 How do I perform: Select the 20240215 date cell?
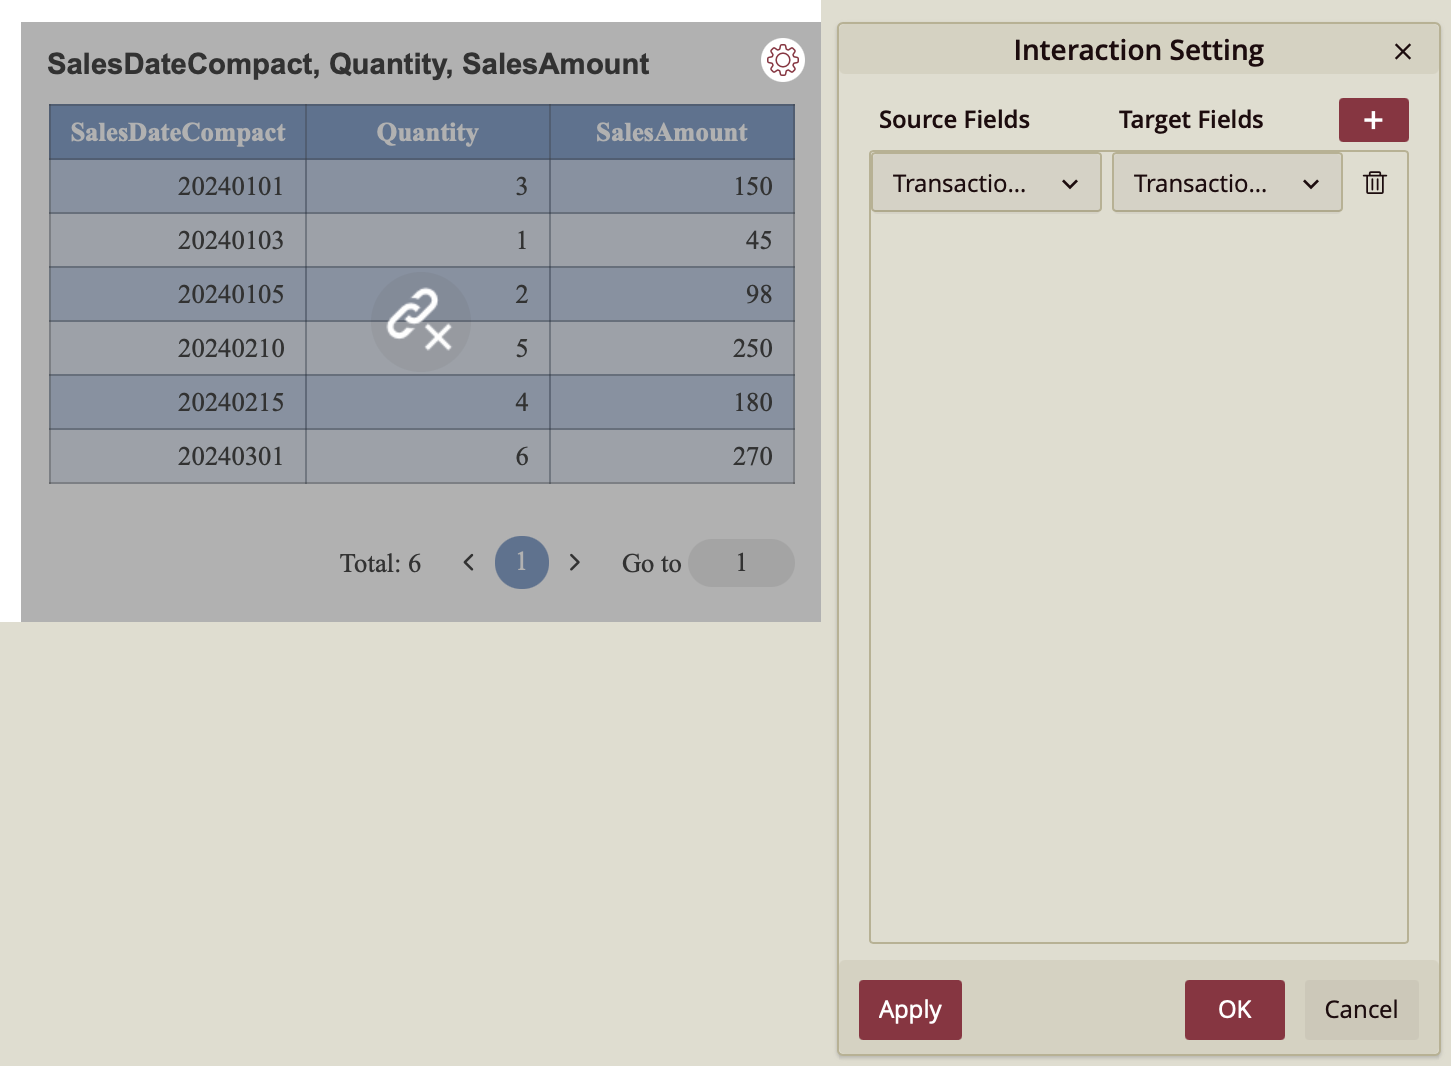(230, 403)
